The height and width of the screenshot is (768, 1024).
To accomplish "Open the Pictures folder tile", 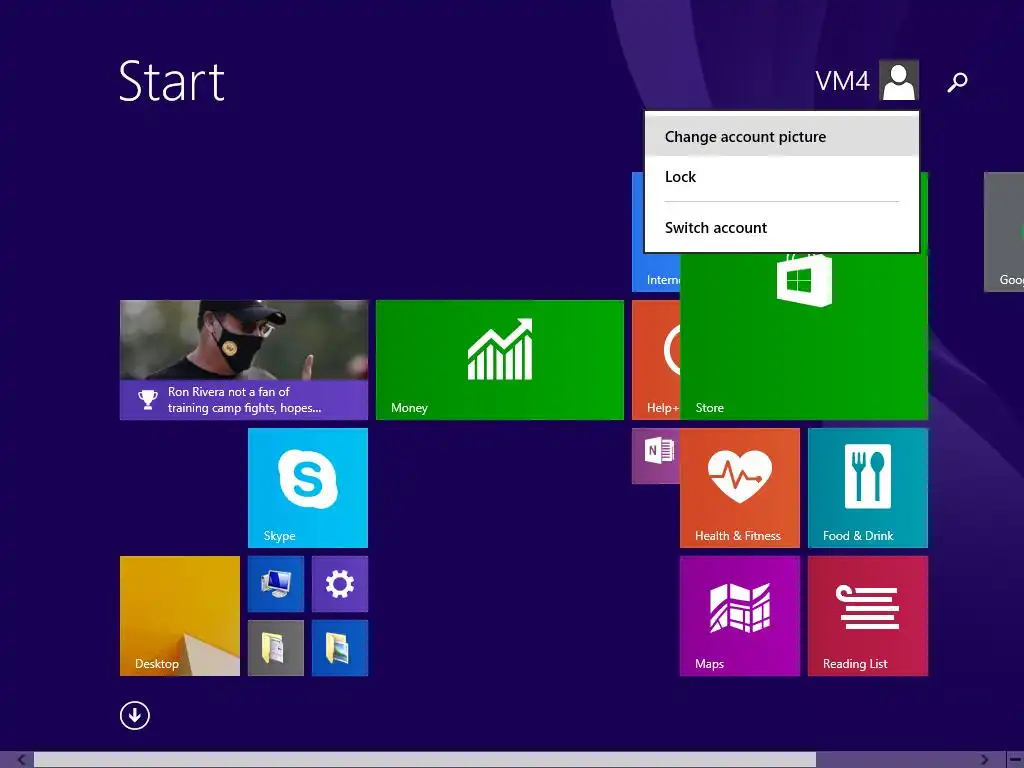I will tap(340, 648).
